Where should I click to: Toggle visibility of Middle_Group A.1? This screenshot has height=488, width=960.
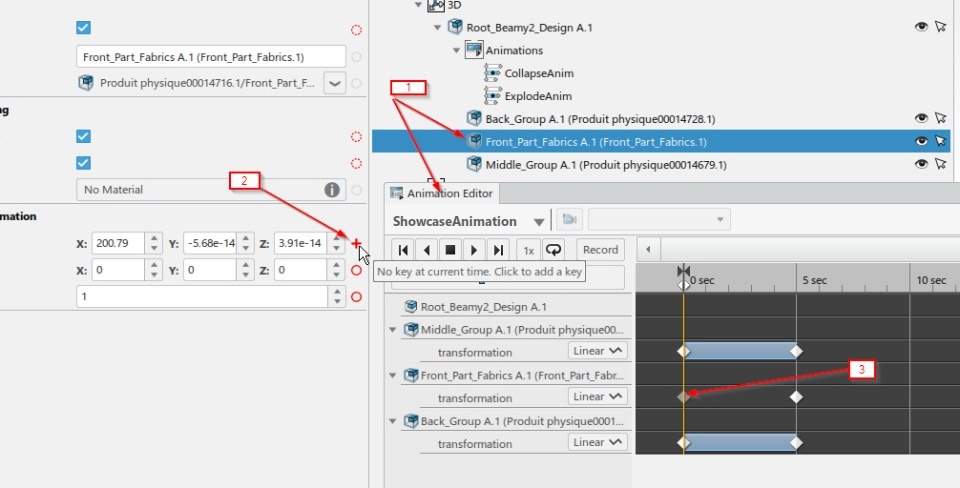click(x=921, y=164)
